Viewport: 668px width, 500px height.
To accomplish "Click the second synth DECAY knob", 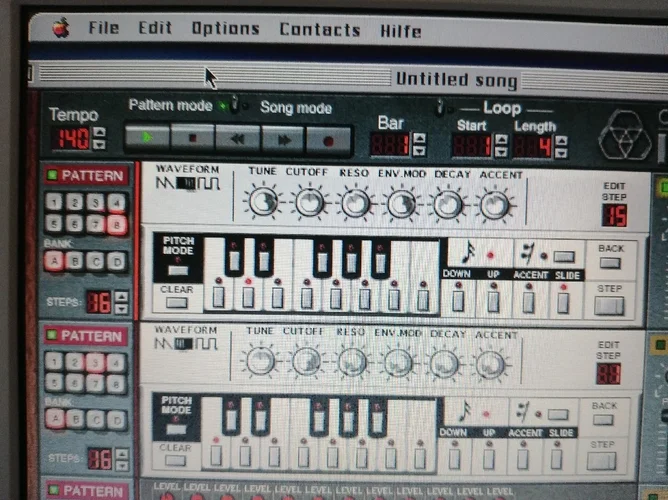I will [x=443, y=364].
